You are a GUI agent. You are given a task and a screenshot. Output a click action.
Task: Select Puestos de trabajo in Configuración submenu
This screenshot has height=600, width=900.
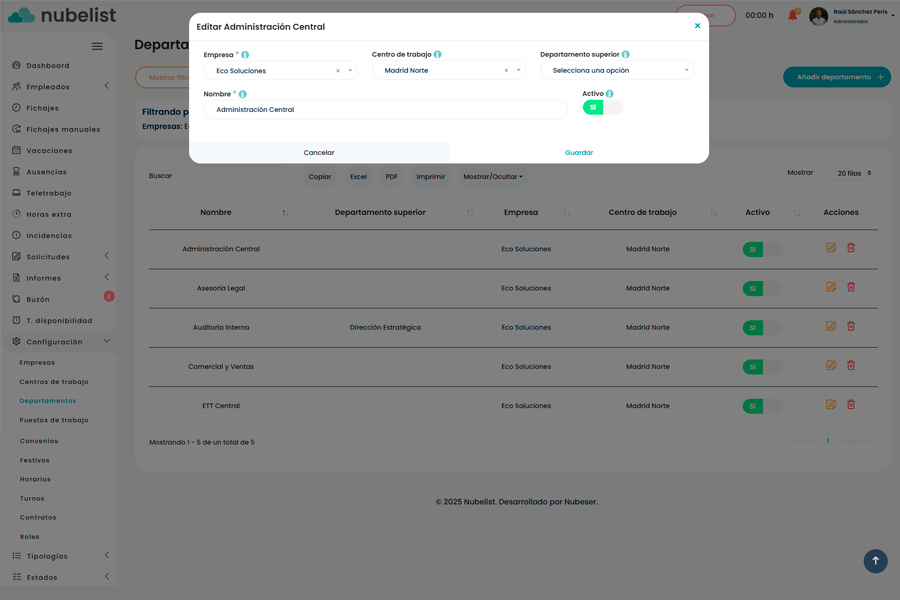54,421
